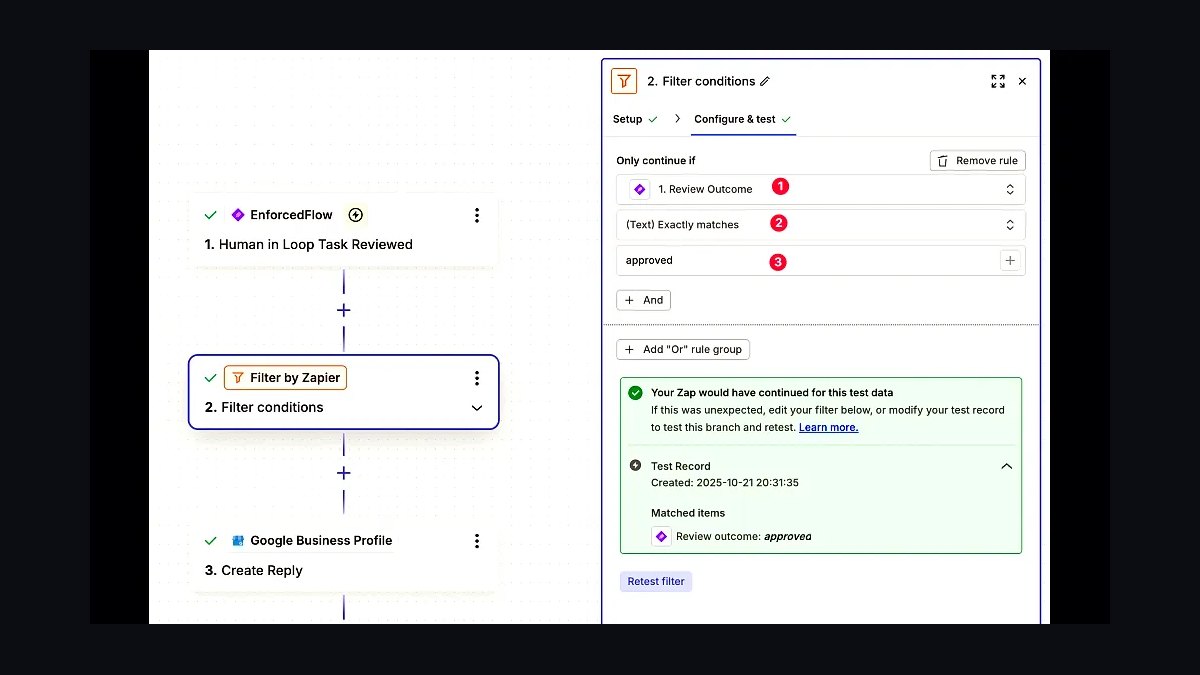Screen dimensions: 1200x675
Task: Open the three-dot menu for Google Business Profile step
Action: click(477, 541)
